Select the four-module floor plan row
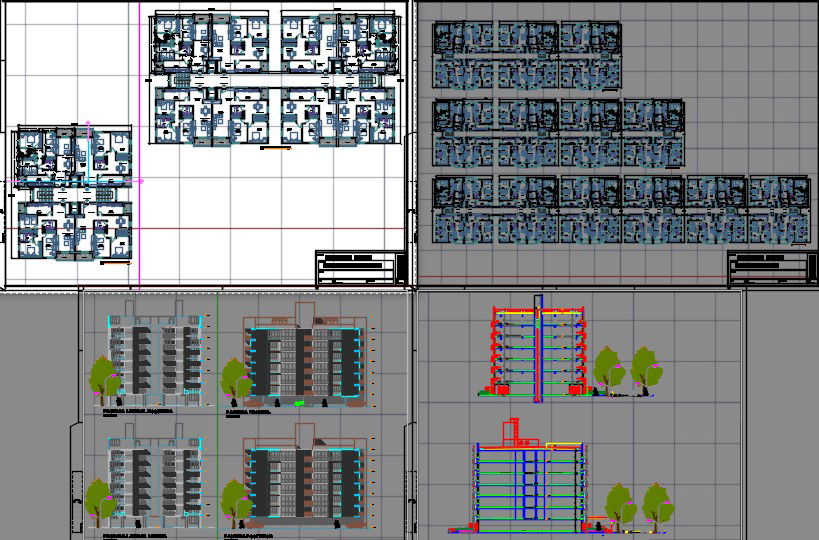819x540 pixels. [558, 133]
